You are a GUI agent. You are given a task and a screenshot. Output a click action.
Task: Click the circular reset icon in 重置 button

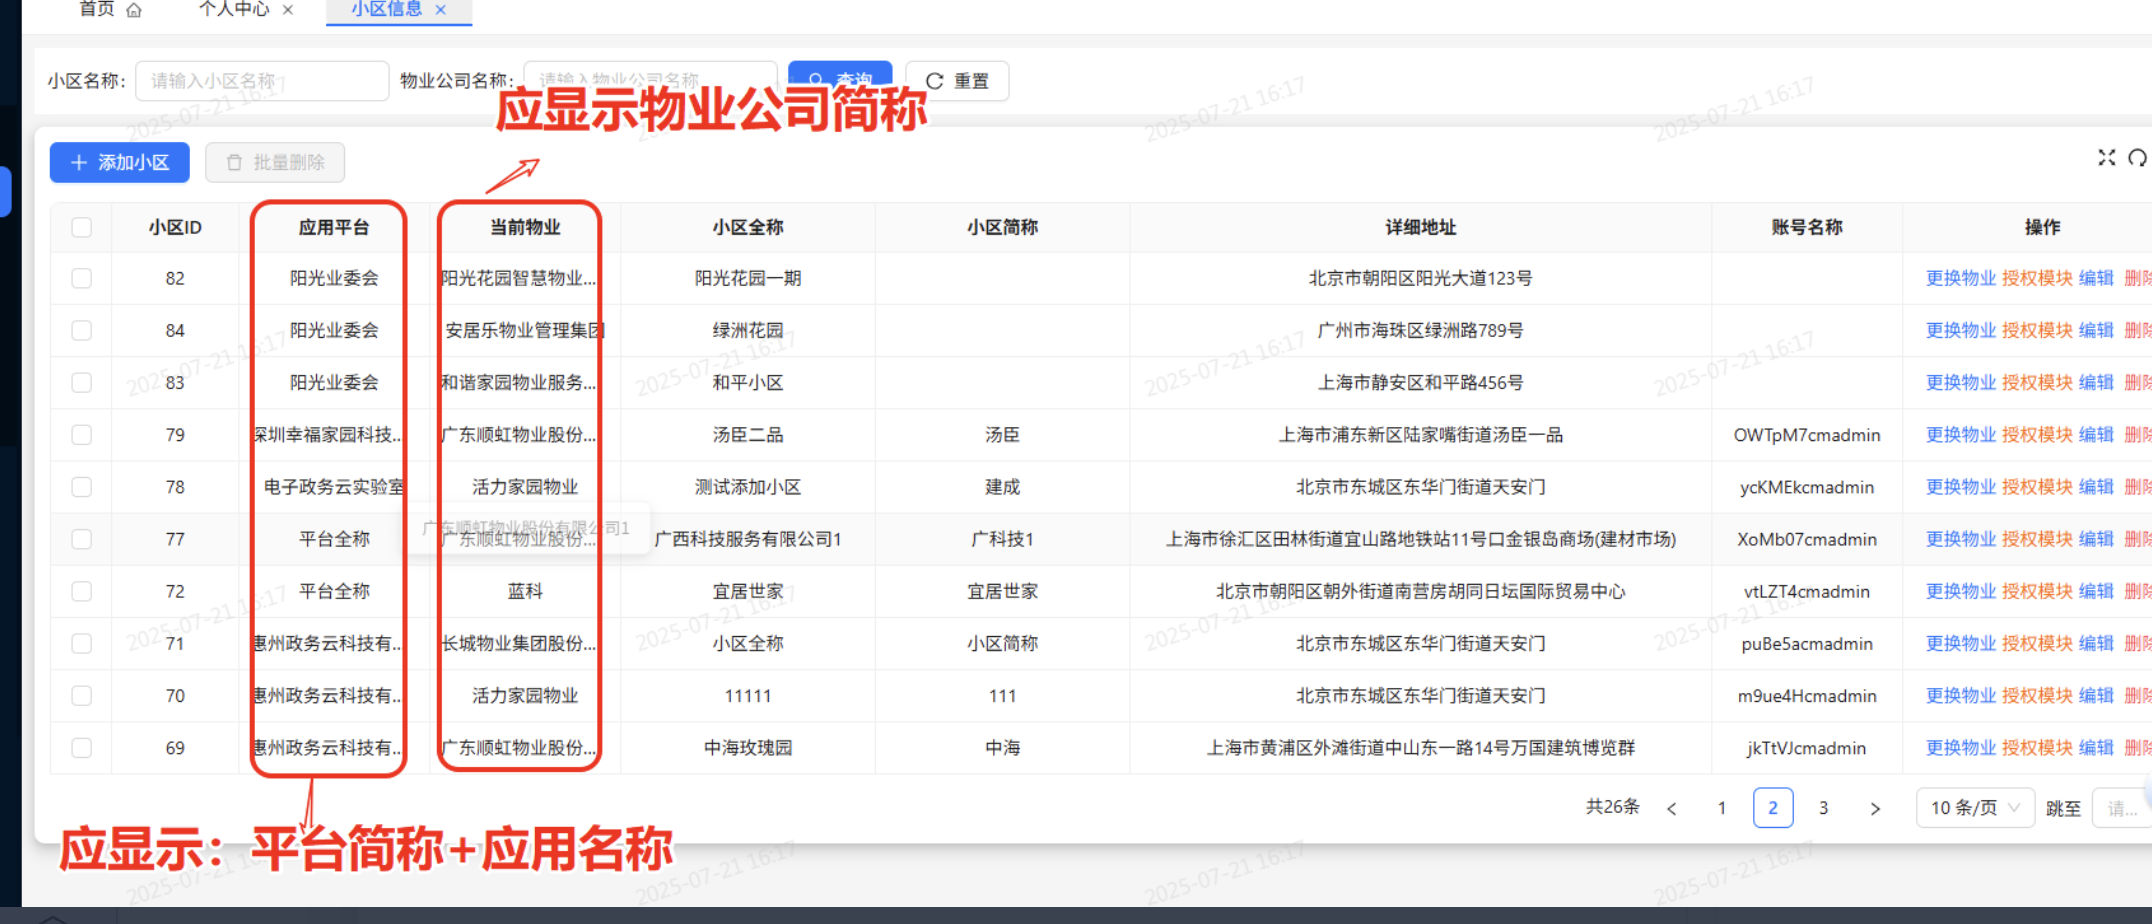936,81
